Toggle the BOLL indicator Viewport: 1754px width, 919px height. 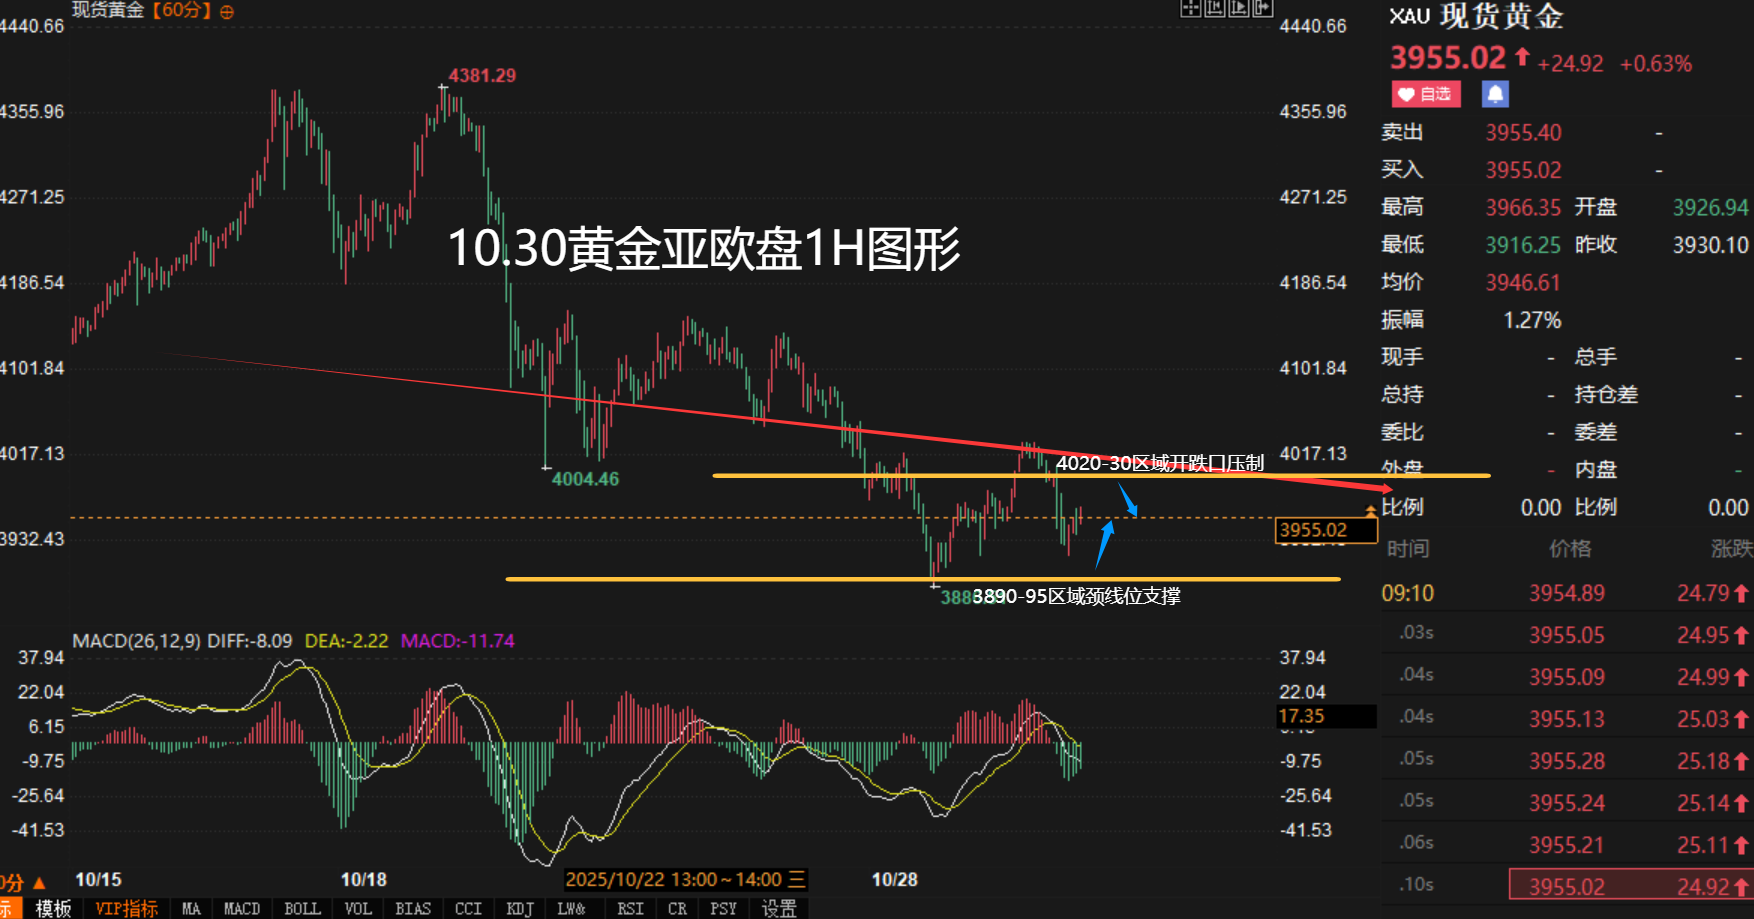(302, 908)
